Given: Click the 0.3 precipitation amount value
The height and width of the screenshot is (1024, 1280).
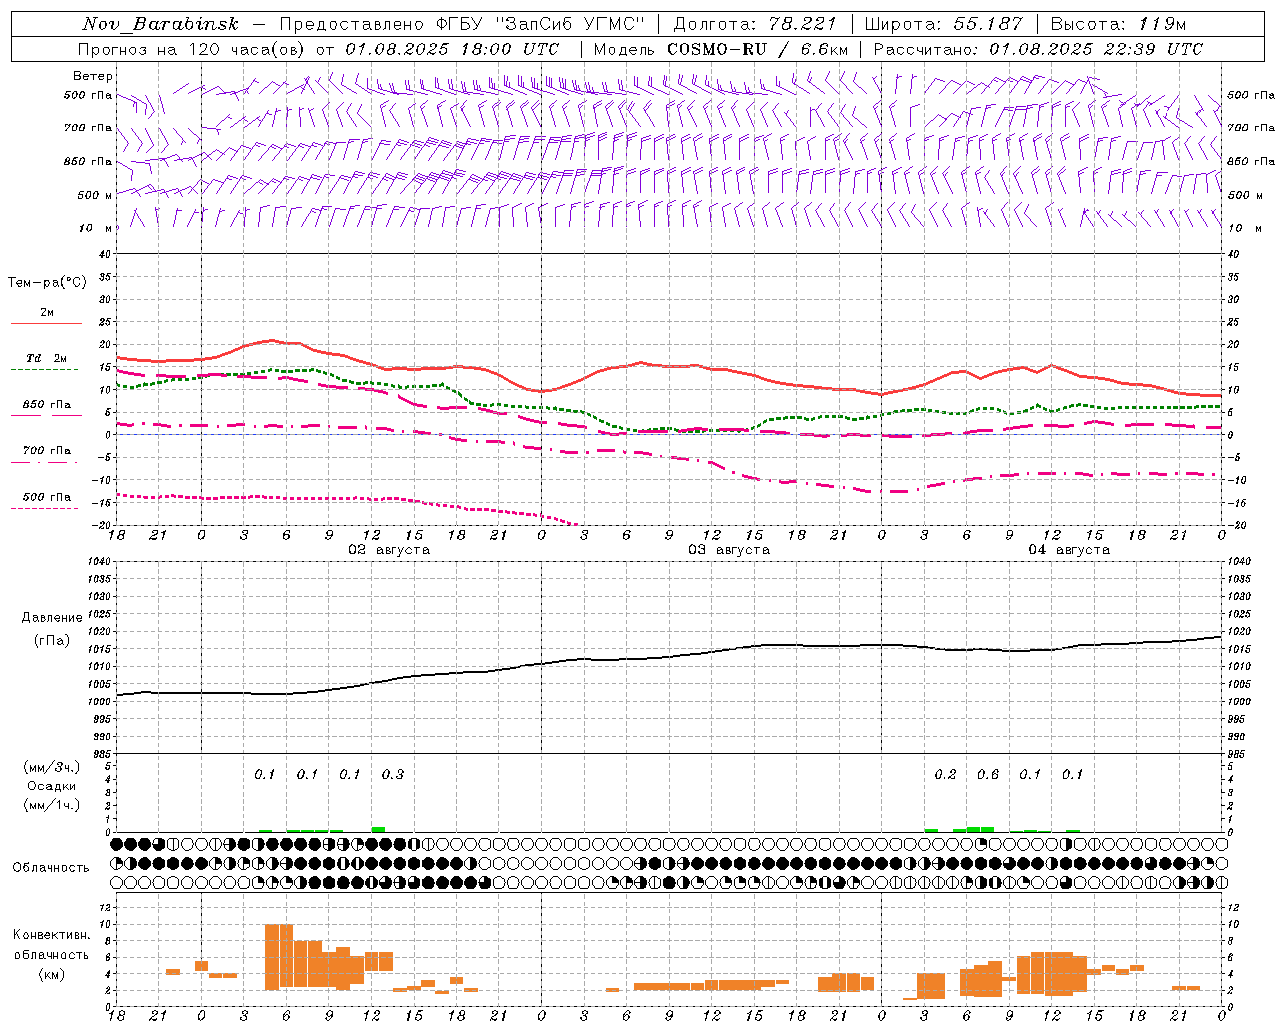Looking at the screenshot, I should coord(393,774).
